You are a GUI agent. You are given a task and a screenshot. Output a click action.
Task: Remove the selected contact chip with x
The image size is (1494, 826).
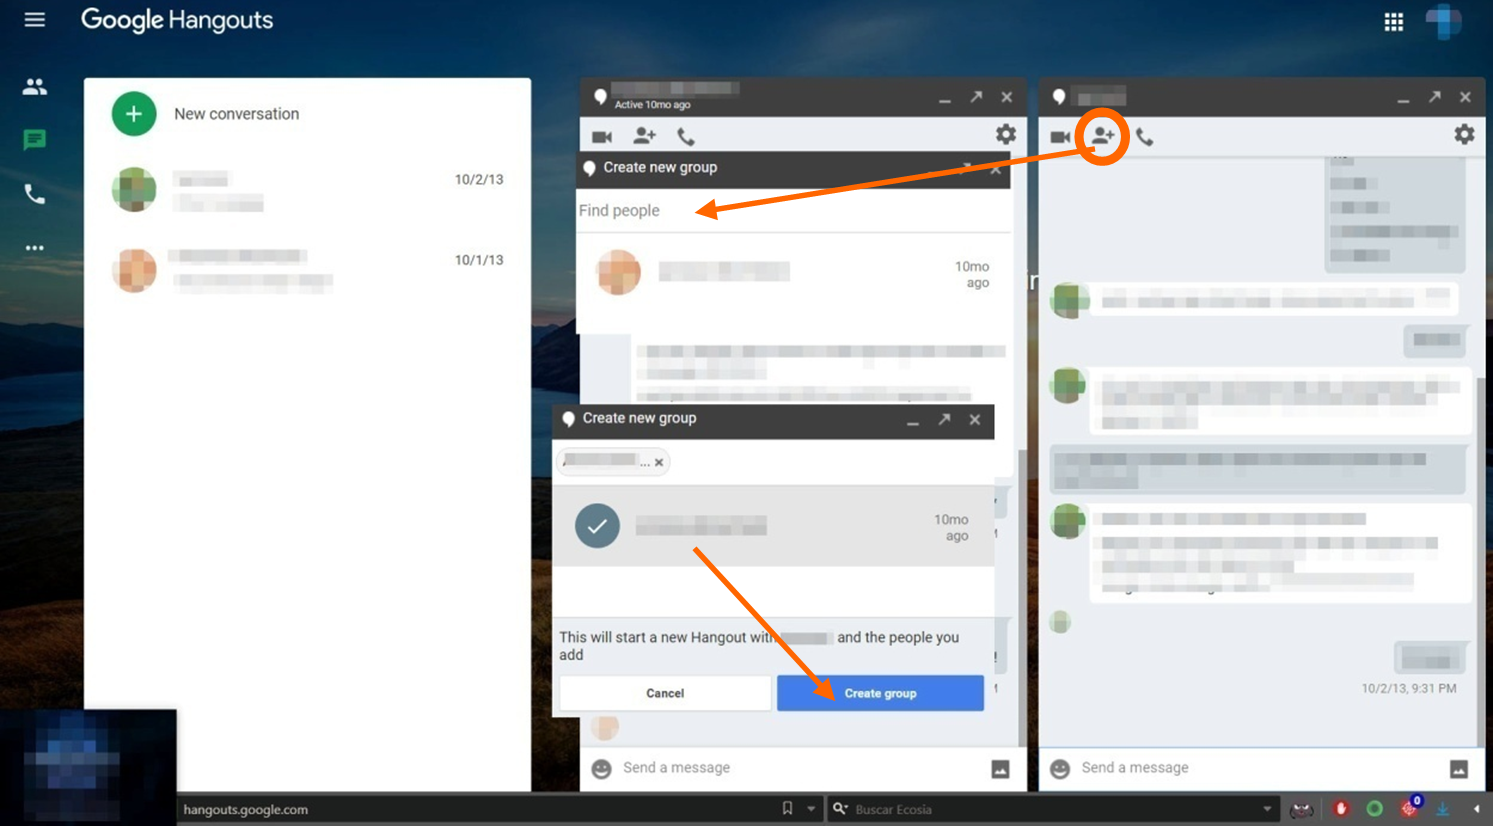tap(659, 462)
